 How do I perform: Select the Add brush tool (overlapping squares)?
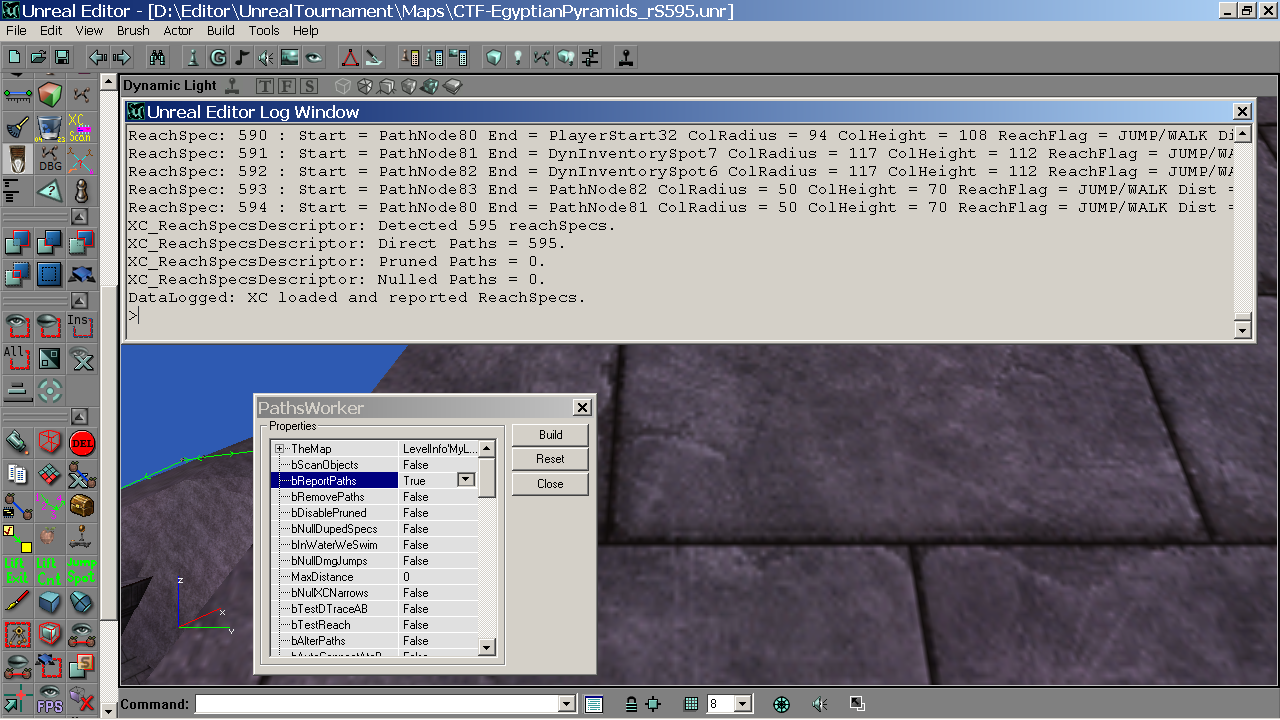coord(18,242)
